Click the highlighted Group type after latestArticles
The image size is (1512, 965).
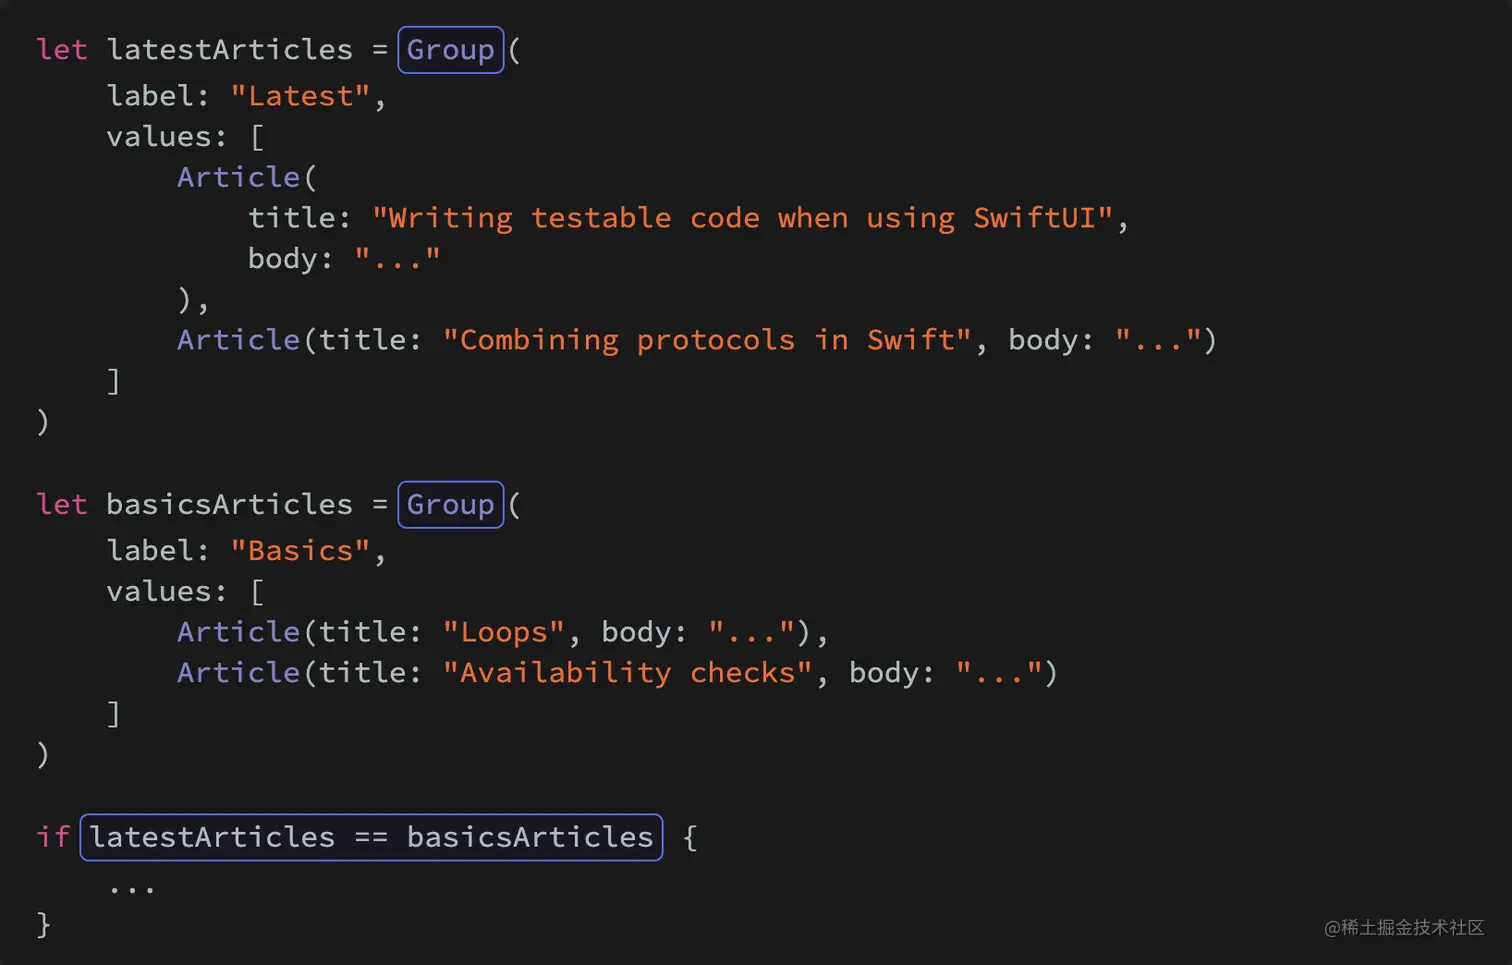click(450, 50)
